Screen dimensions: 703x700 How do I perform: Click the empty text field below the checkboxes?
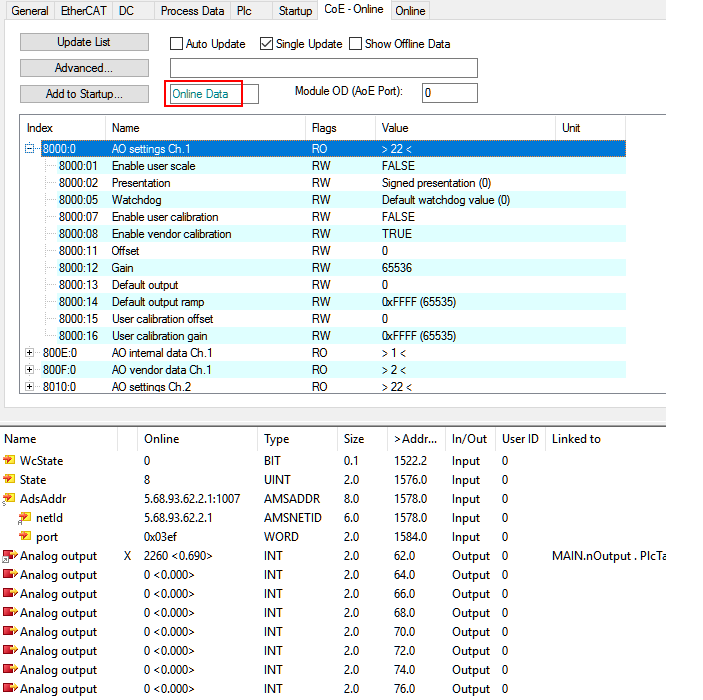coord(324,68)
